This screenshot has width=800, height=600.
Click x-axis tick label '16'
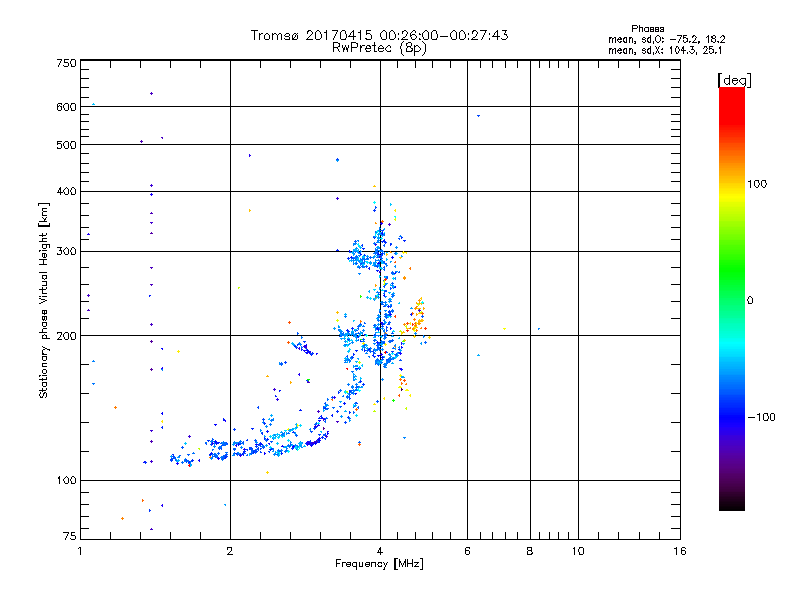[680, 551]
